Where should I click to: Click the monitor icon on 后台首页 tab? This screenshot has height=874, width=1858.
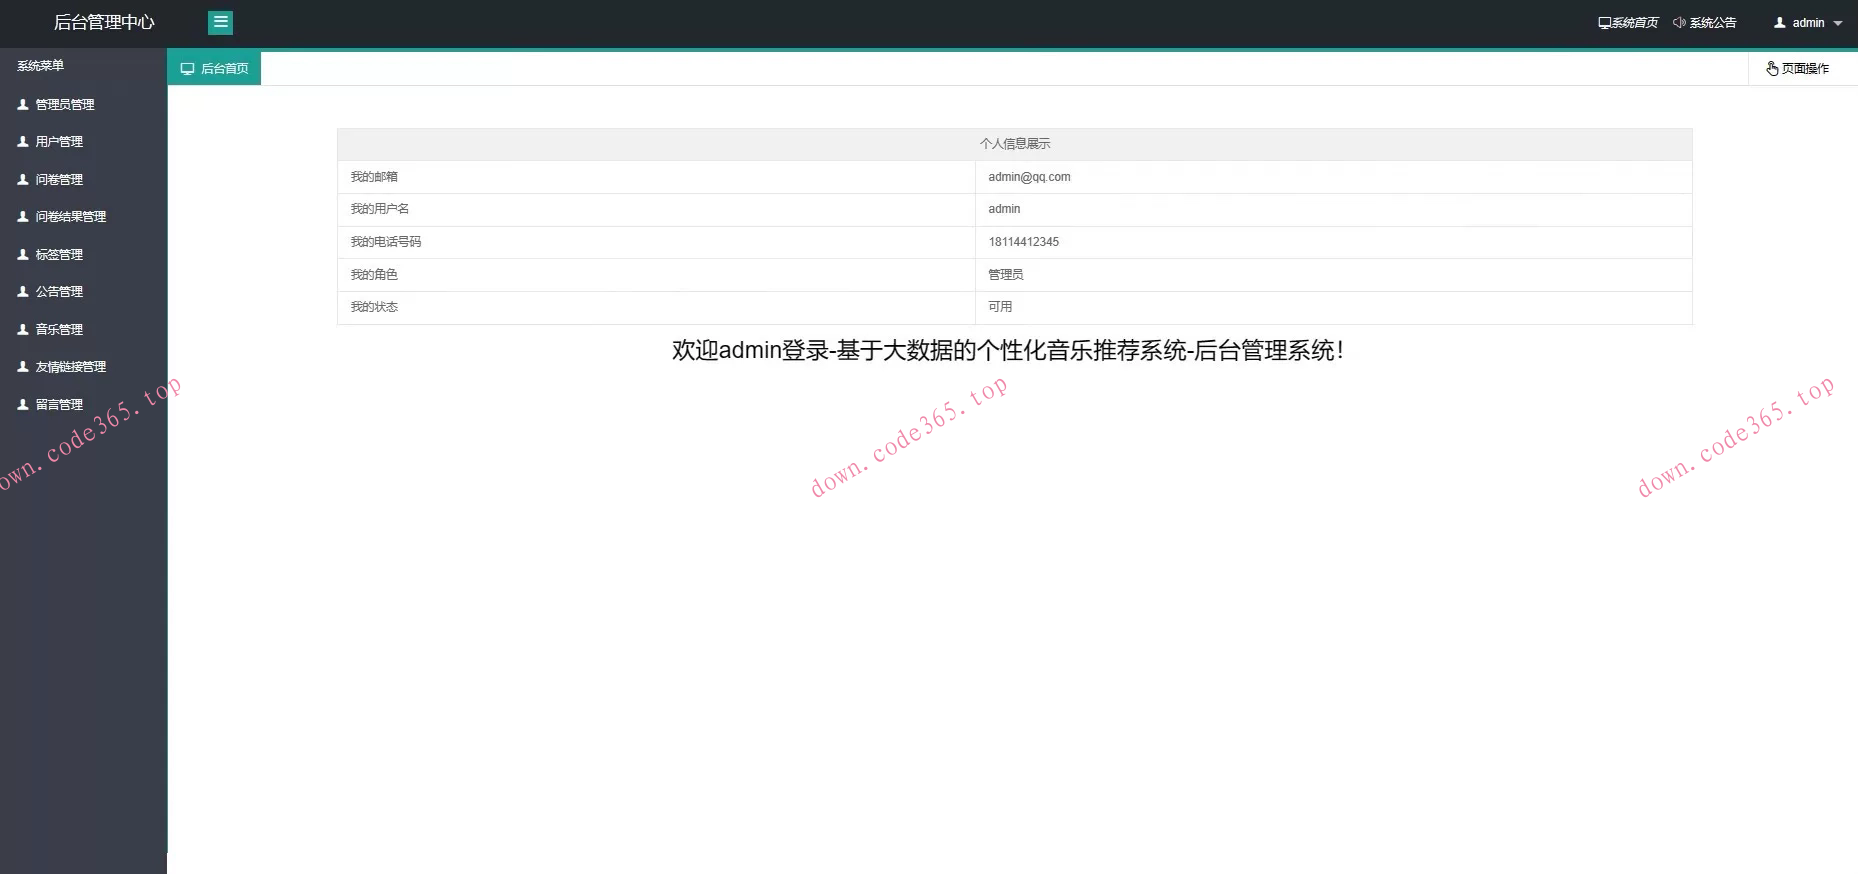tap(187, 69)
